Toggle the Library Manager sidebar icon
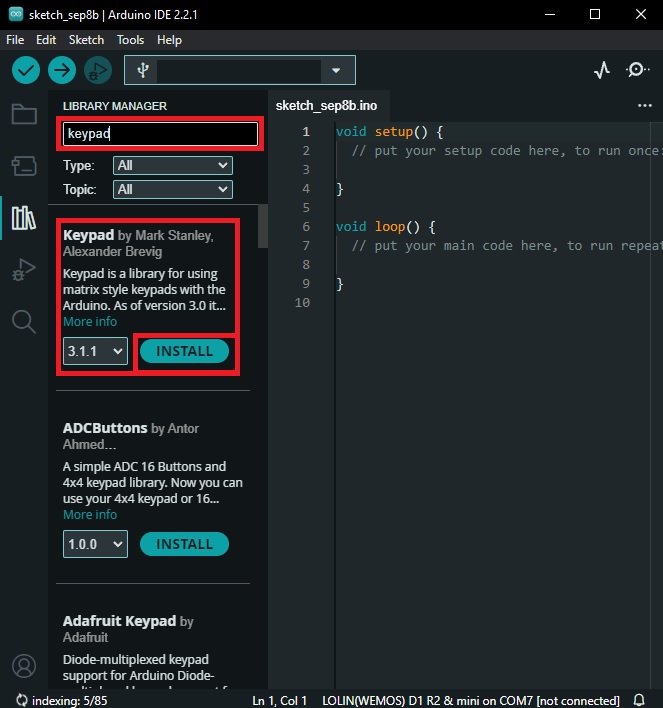663x708 pixels. [24, 217]
